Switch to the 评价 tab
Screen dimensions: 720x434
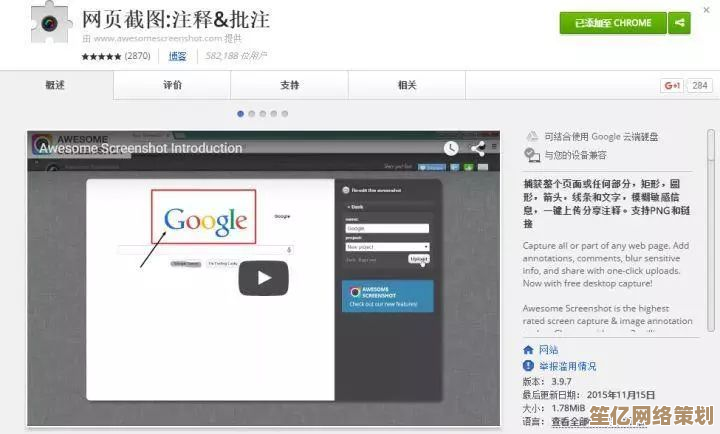tap(173, 86)
